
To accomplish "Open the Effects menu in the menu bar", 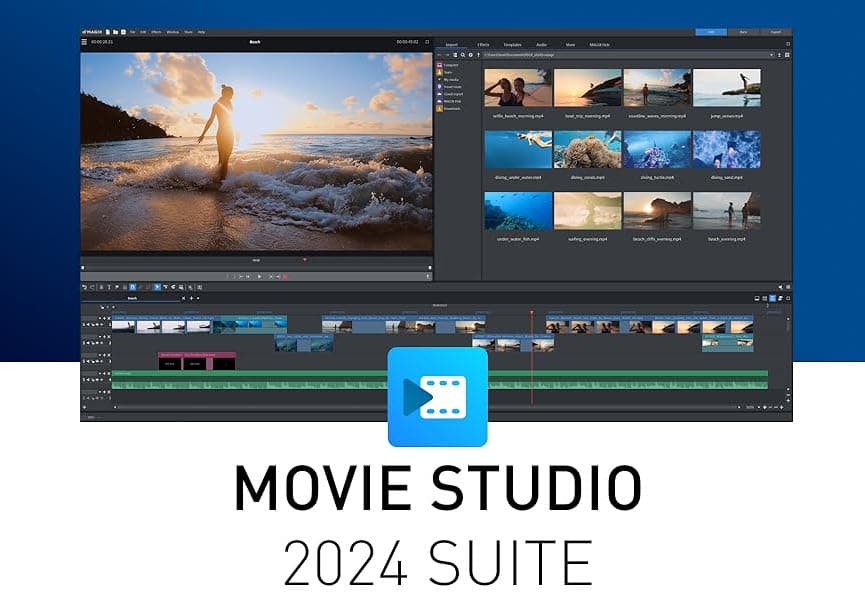I will pos(157,32).
